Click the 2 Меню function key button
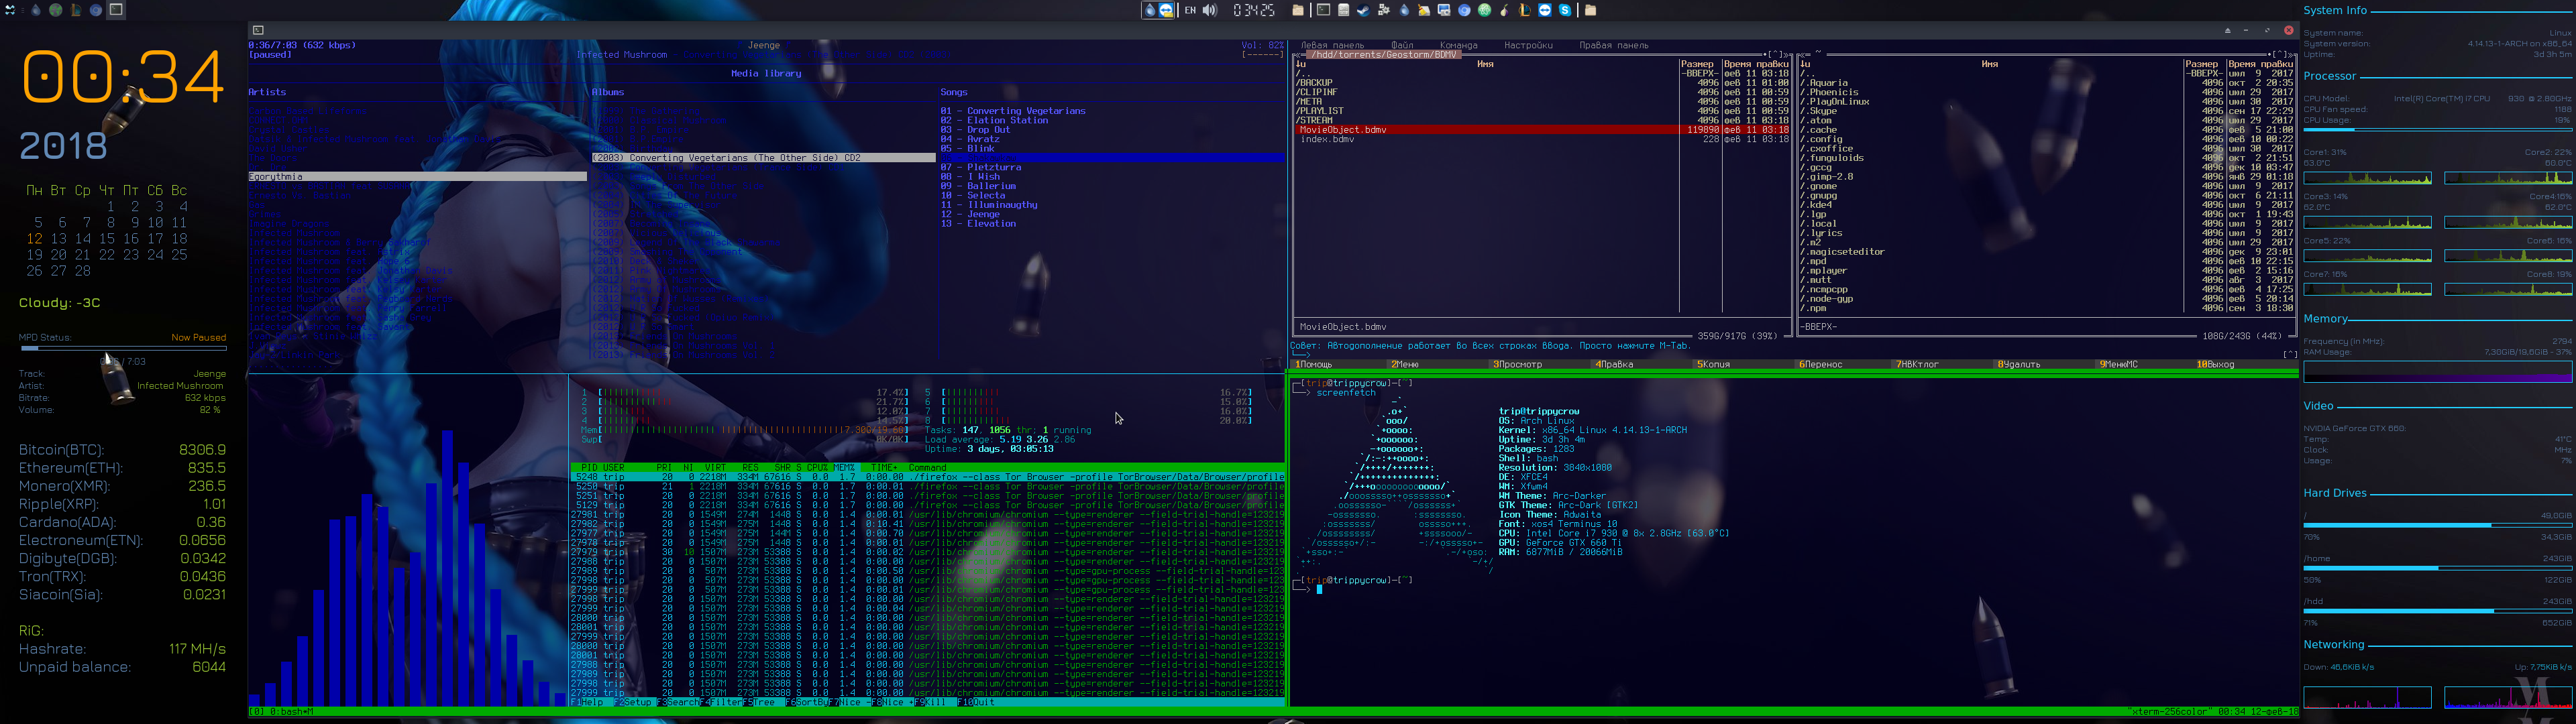The height and width of the screenshot is (724, 2576). click(1438, 364)
